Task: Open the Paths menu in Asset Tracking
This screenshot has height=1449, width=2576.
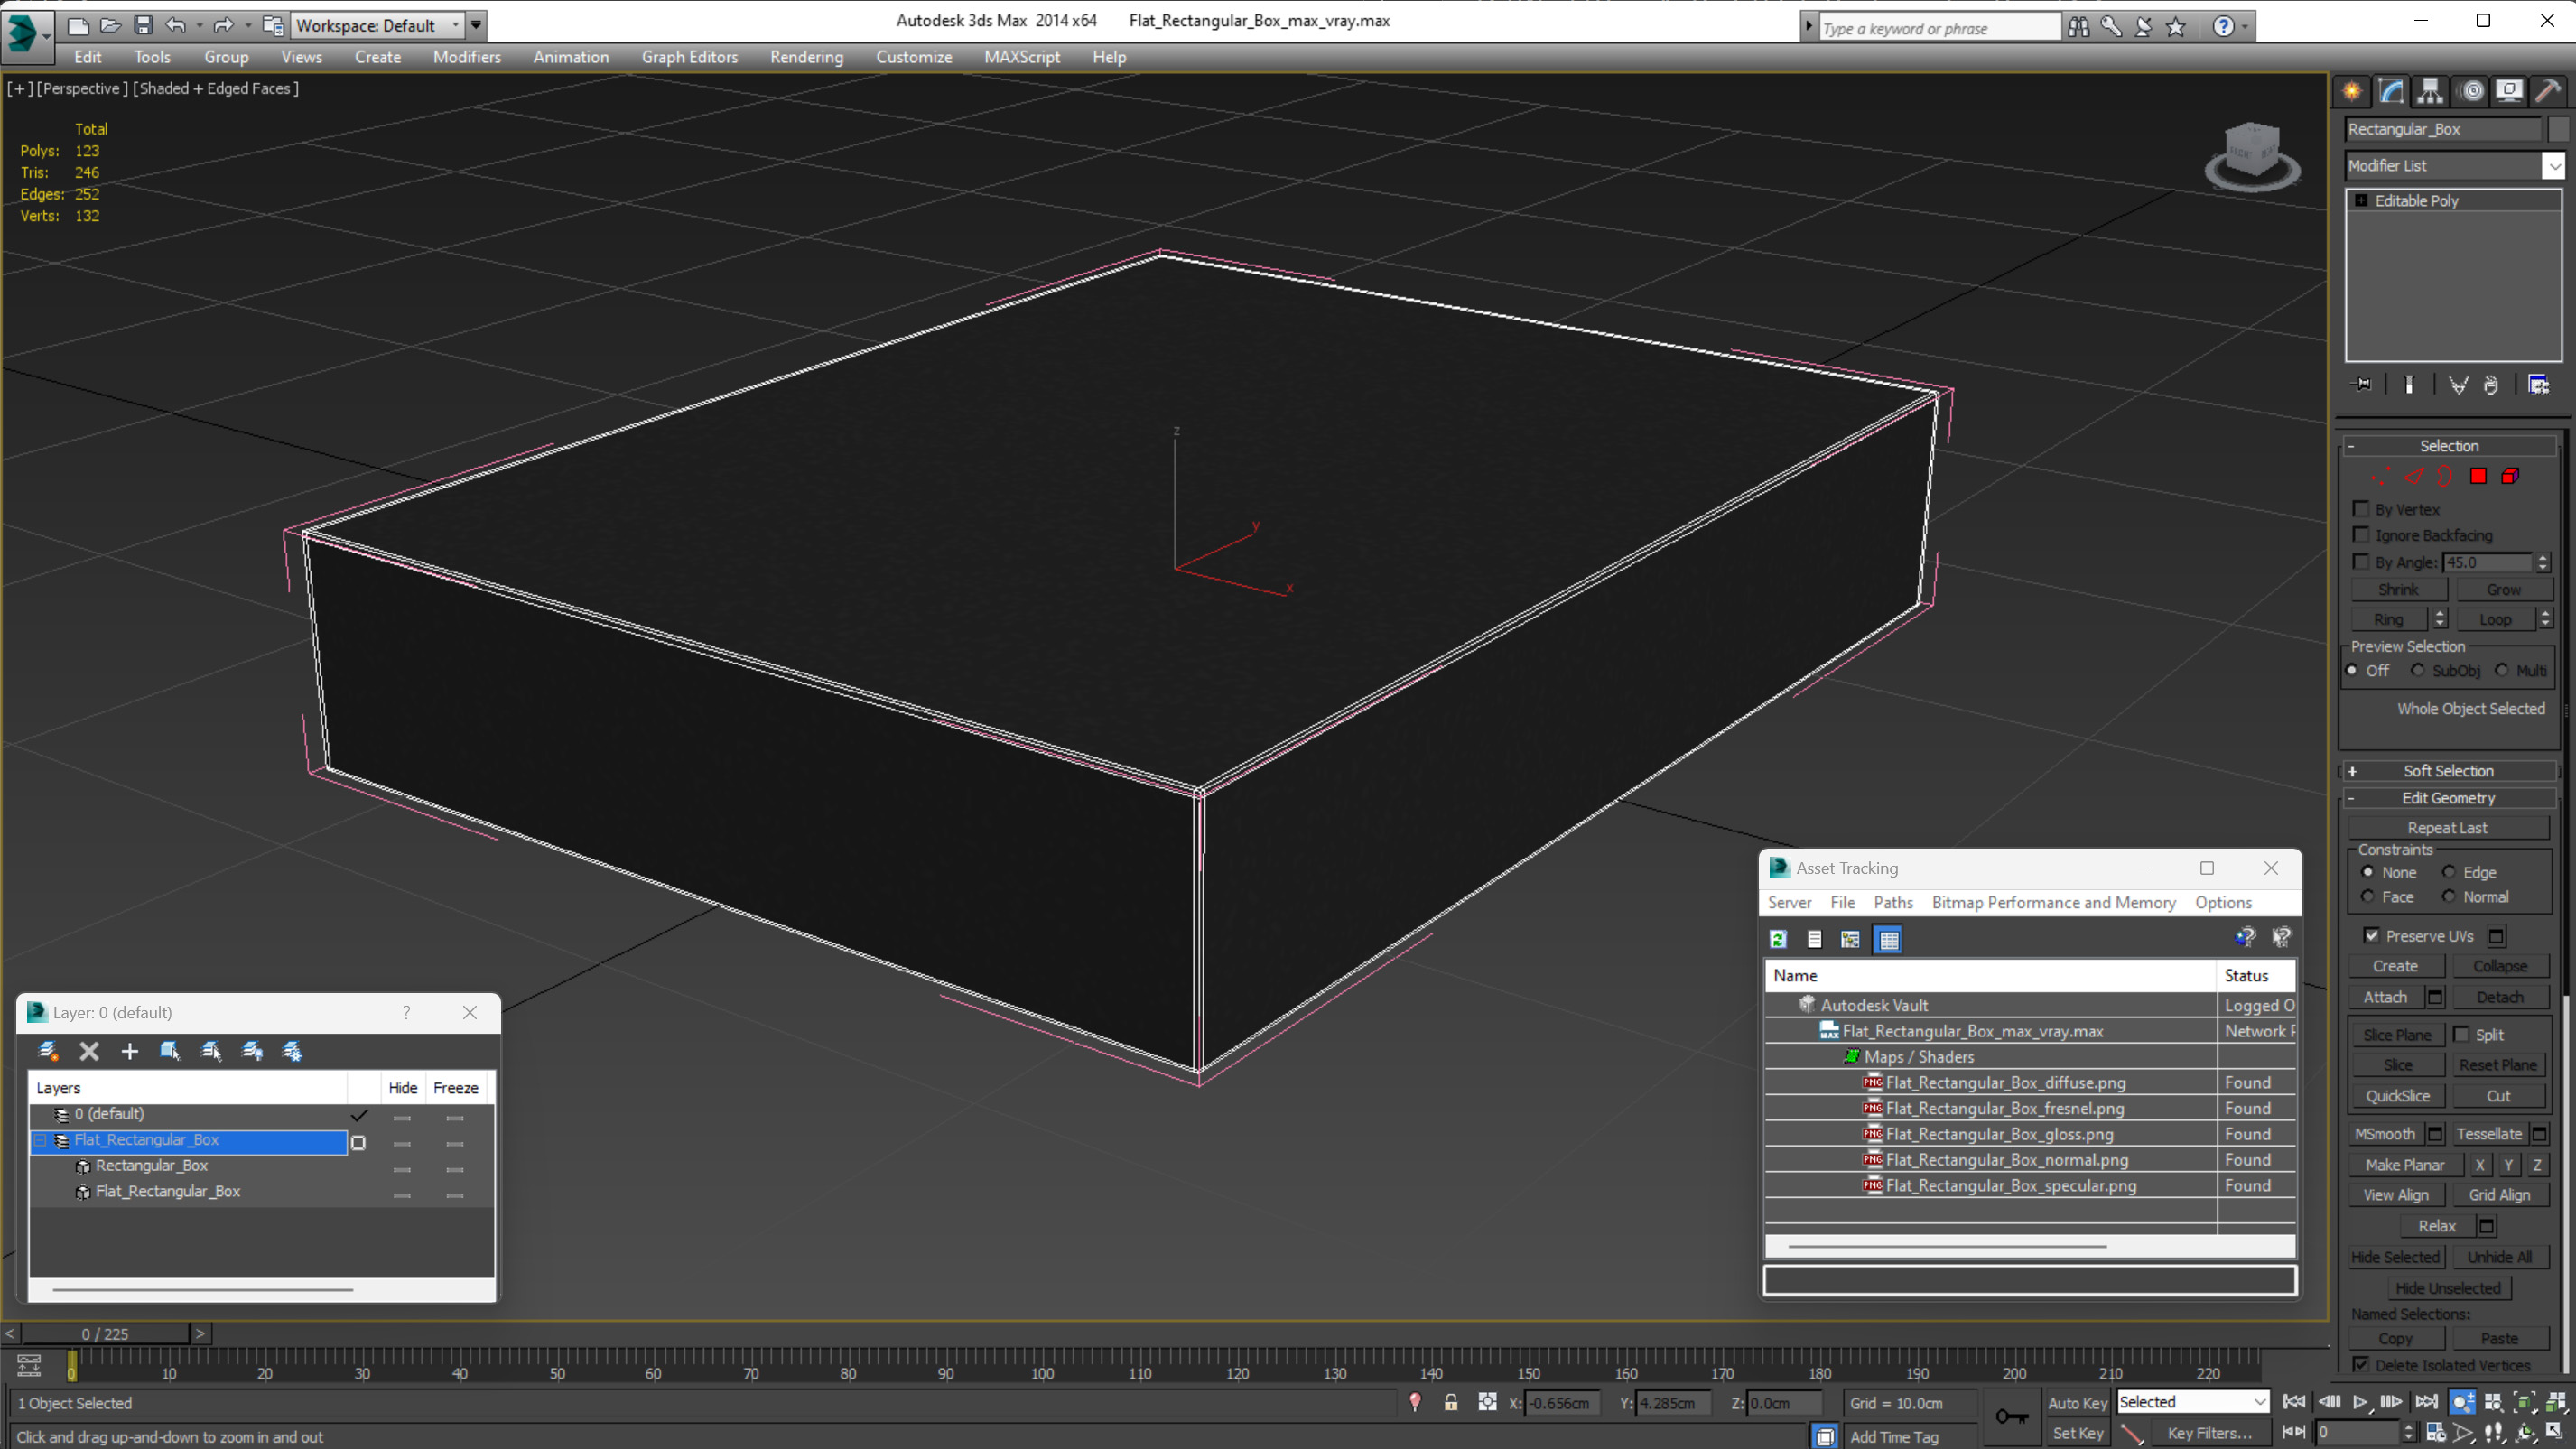Action: 1892,903
